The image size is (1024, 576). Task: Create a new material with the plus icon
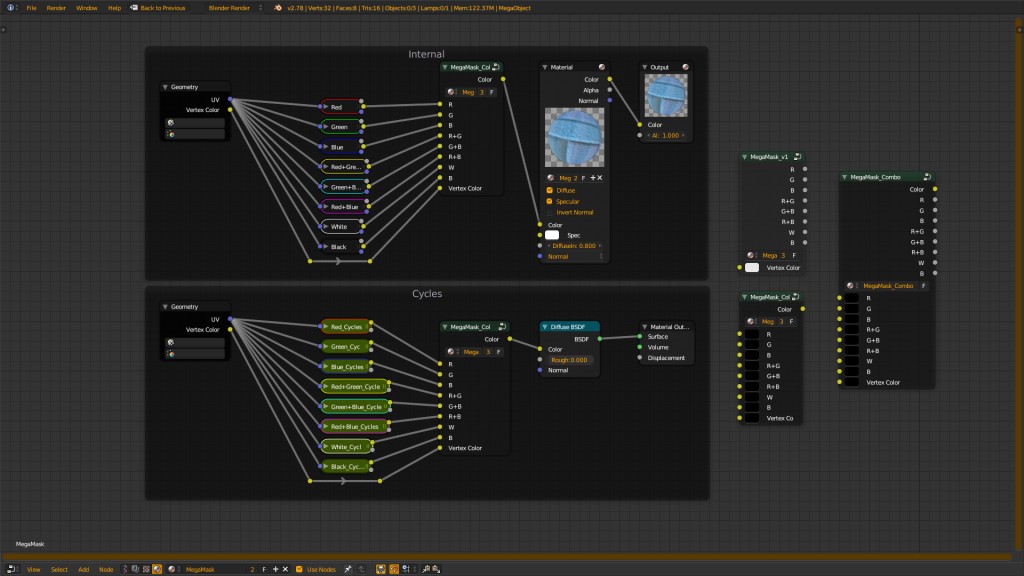point(593,178)
